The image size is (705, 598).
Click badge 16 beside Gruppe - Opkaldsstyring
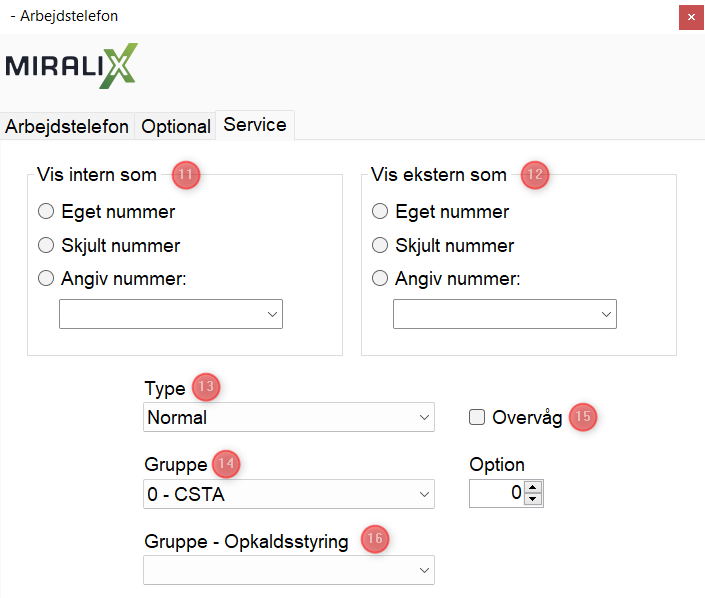pyautogui.click(x=375, y=539)
